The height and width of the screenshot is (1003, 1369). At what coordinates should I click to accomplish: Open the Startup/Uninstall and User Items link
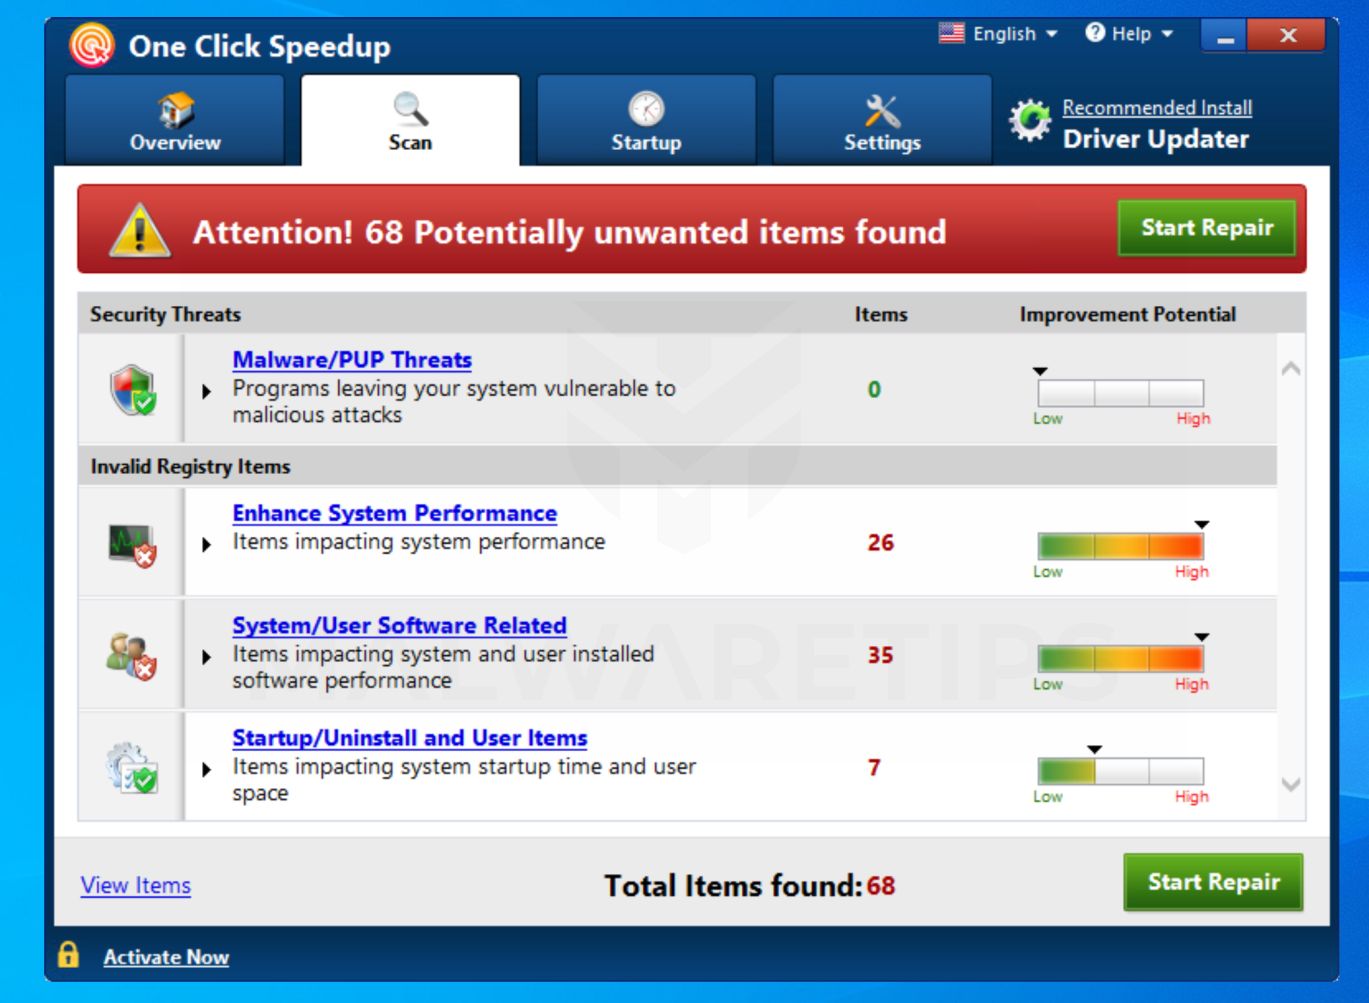coord(410,738)
